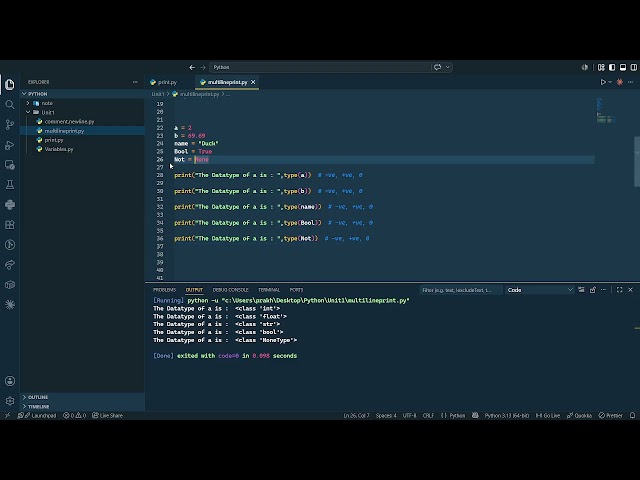Click the Ln 26, Col 7 indicator

pyautogui.click(x=356, y=416)
